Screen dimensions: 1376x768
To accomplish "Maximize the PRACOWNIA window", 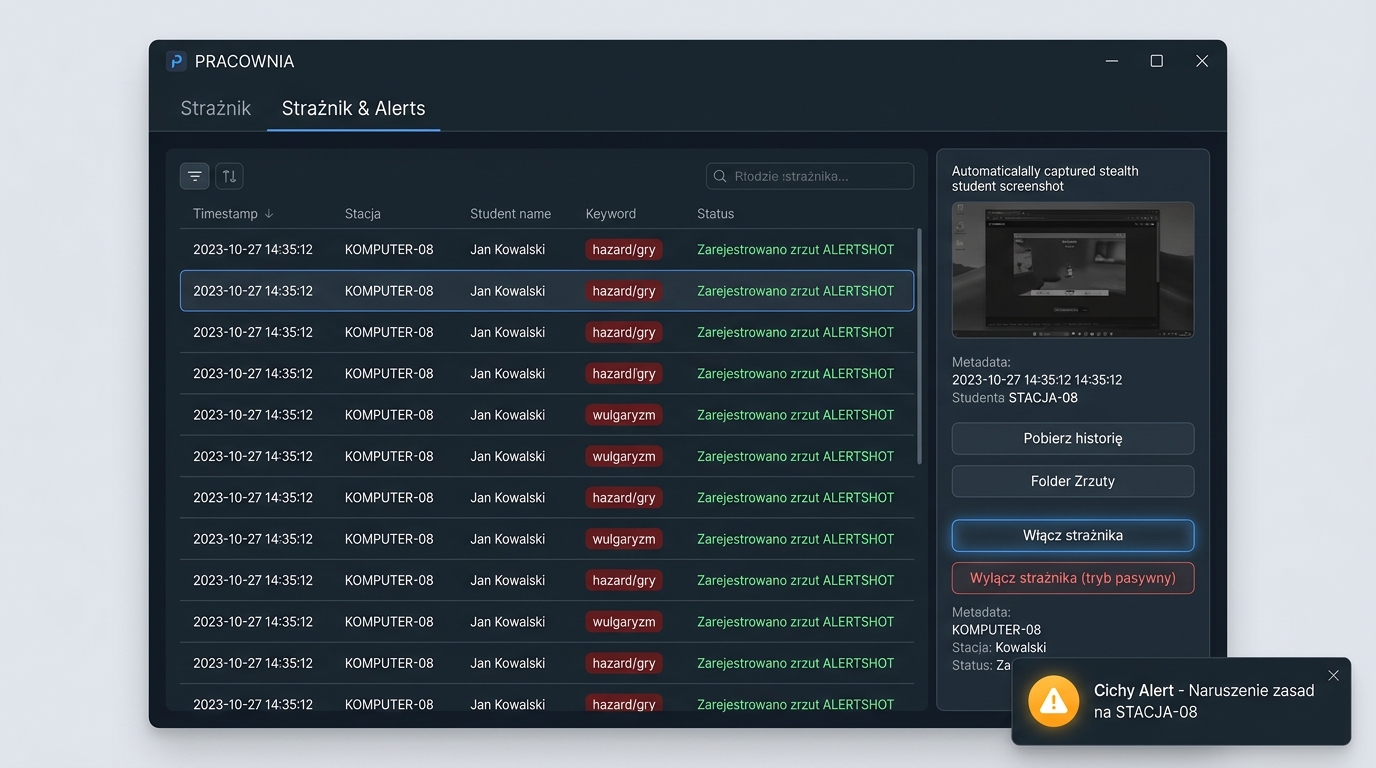I will [x=1157, y=61].
